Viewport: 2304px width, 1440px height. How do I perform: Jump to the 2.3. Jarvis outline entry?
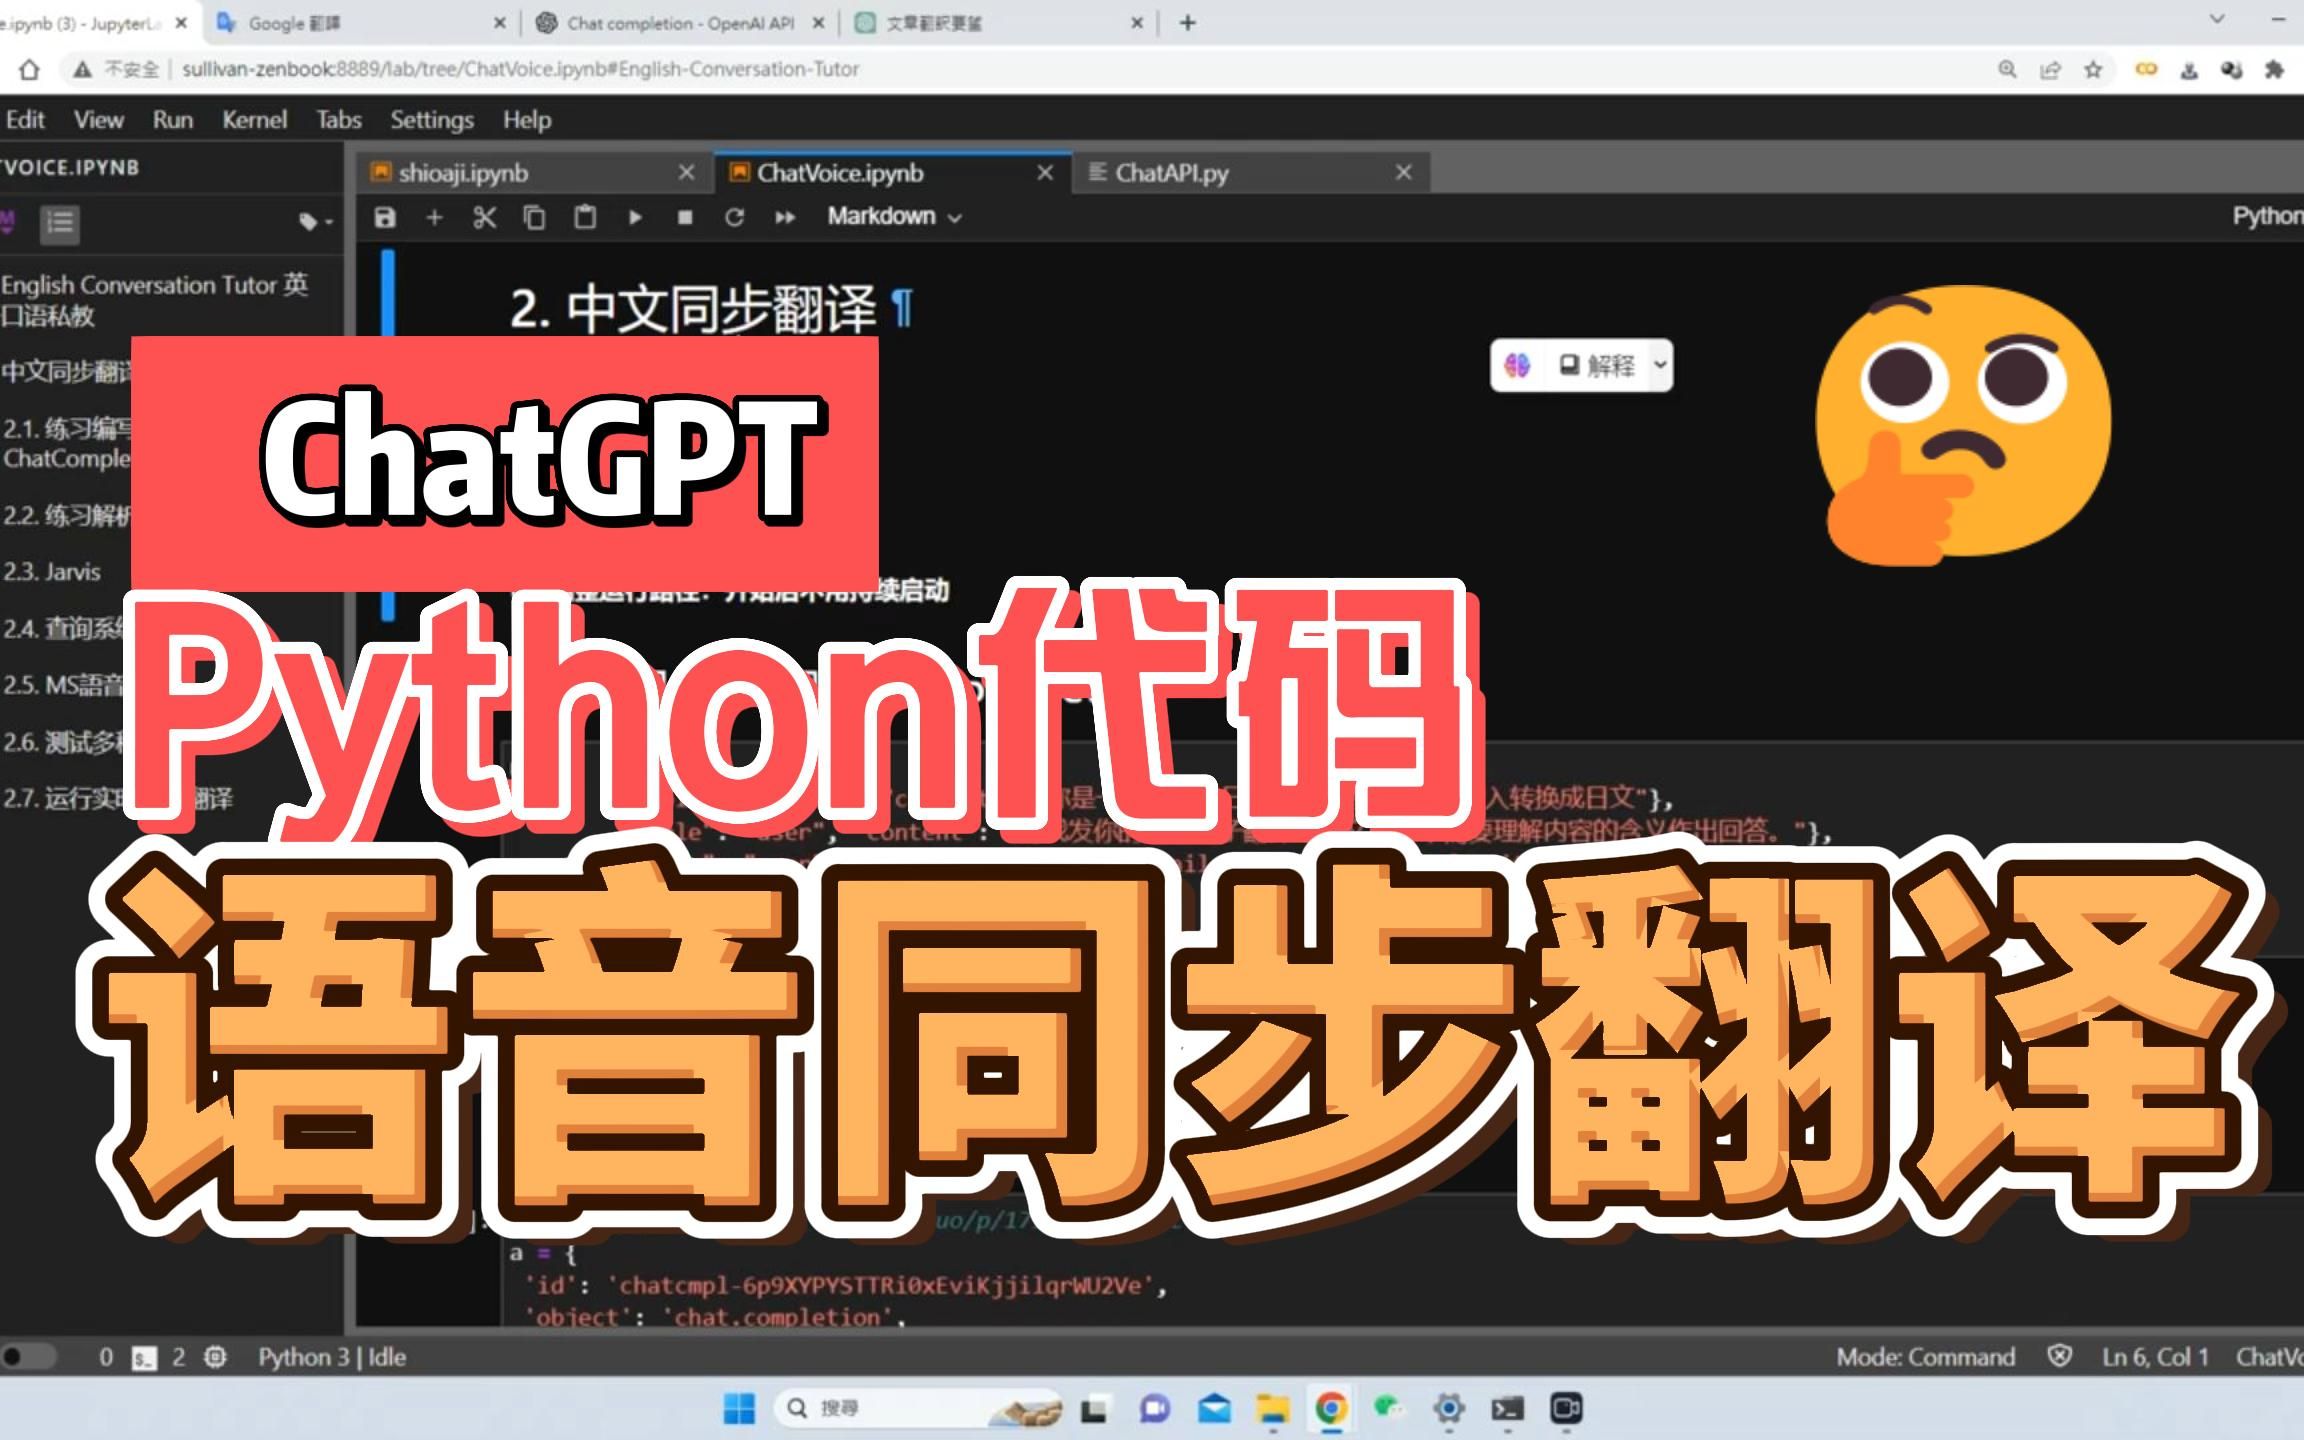52,571
